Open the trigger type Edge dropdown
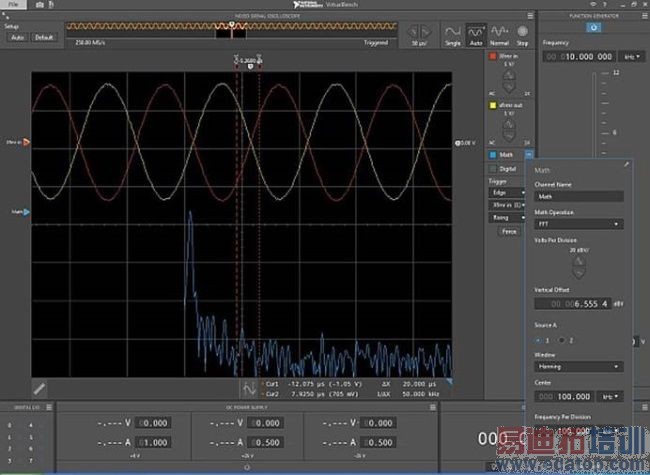650x475 pixels. 508,192
